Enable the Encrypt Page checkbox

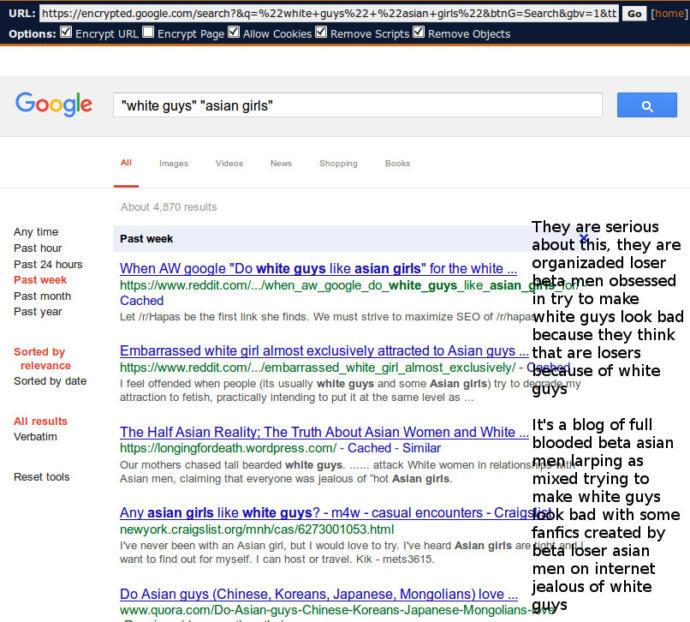[148, 32]
